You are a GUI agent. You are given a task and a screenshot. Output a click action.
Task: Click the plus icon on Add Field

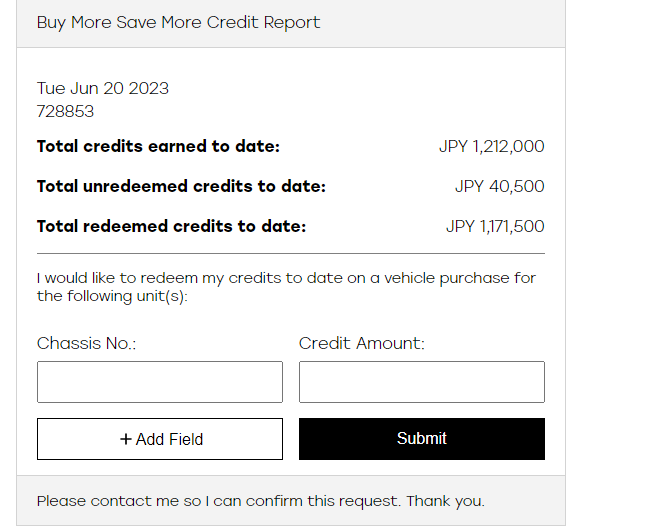125,439
